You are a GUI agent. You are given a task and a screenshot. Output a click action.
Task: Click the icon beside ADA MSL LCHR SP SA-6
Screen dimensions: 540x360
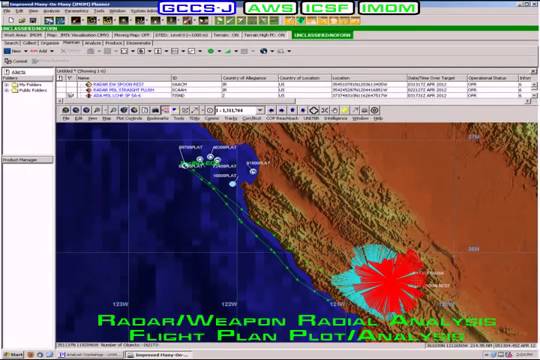pos(89,95)
